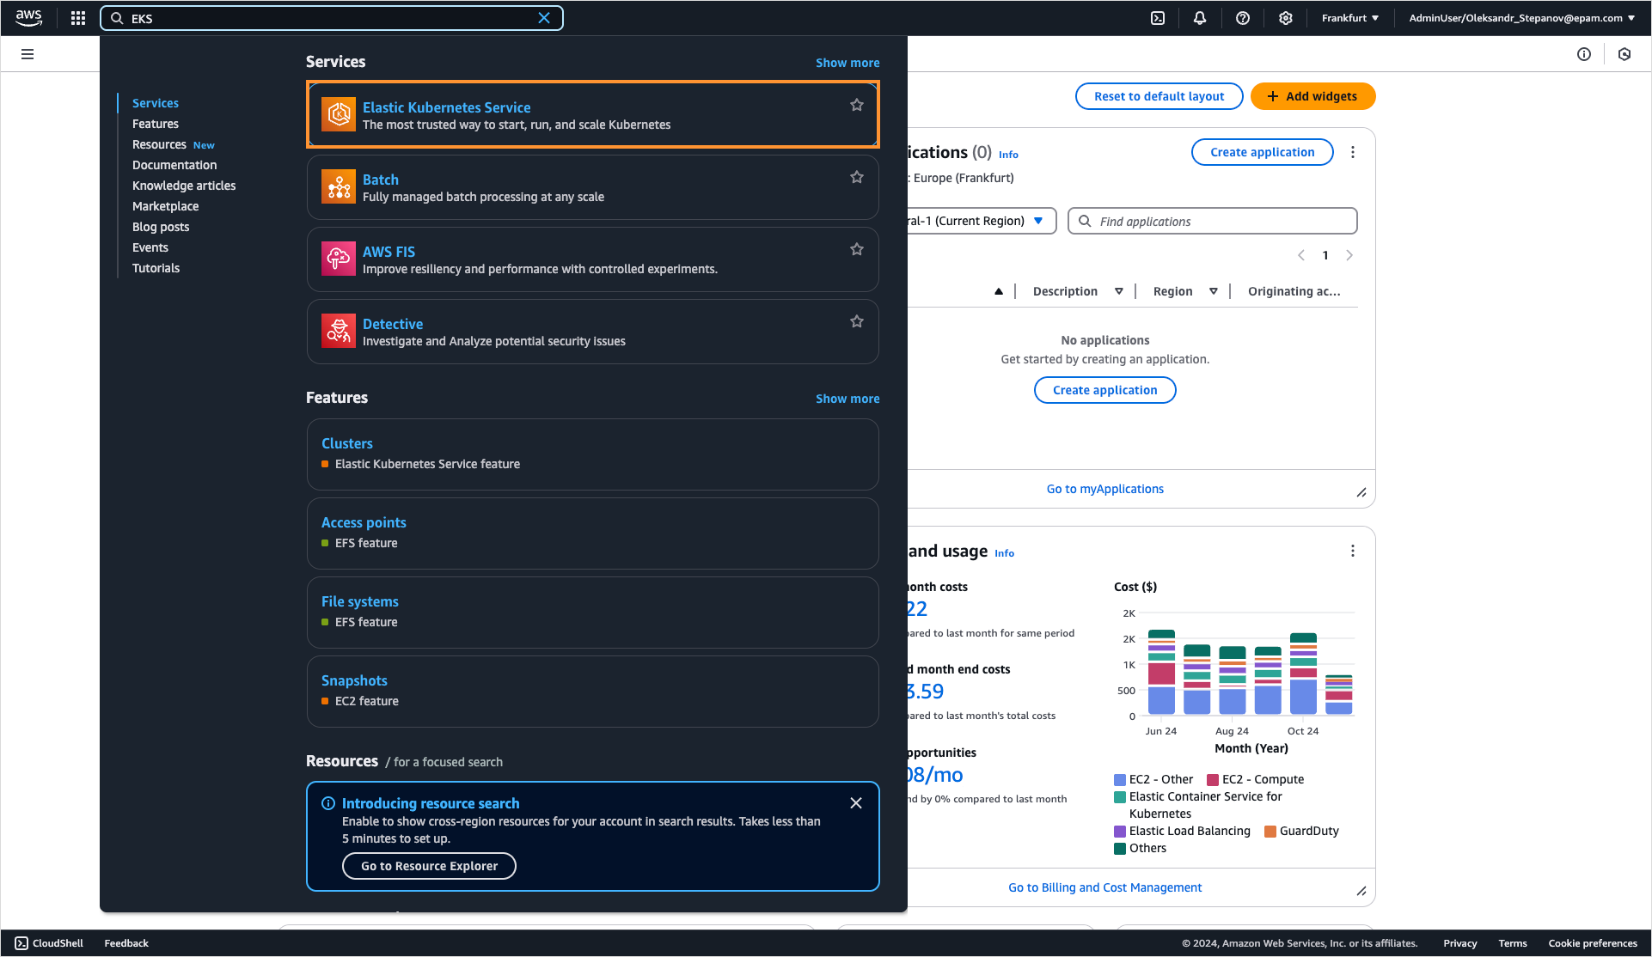Select Features in search categories list
The width and height of the screenshot is (1652, 957).
155,124
